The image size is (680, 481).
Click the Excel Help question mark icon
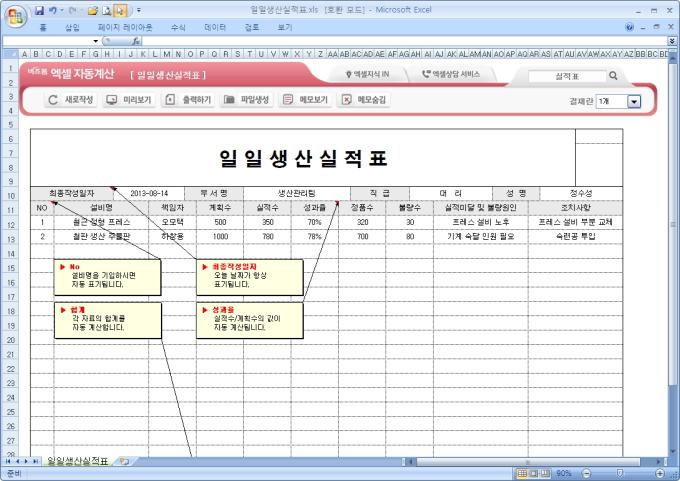point(629,27)
